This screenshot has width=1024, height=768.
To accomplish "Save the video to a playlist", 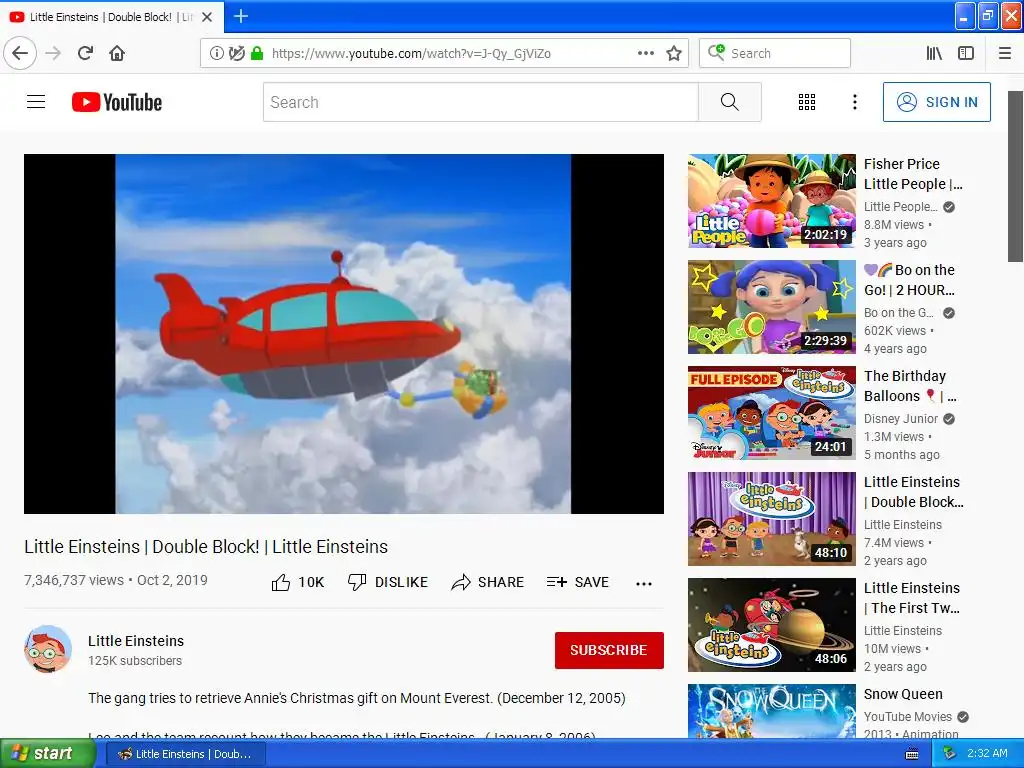I will (x=578, y=582).
